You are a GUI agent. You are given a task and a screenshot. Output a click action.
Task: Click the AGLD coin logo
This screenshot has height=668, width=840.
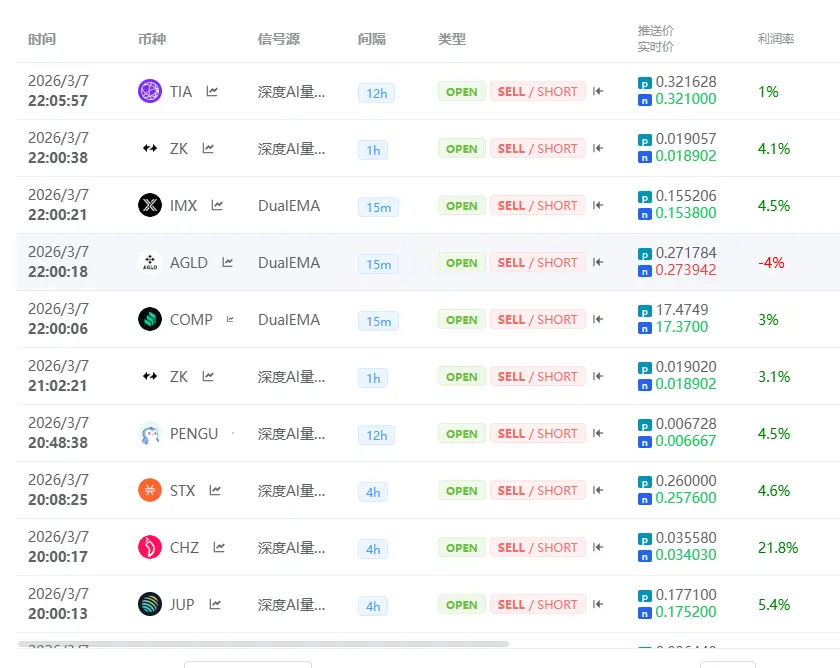pos(150,262)
